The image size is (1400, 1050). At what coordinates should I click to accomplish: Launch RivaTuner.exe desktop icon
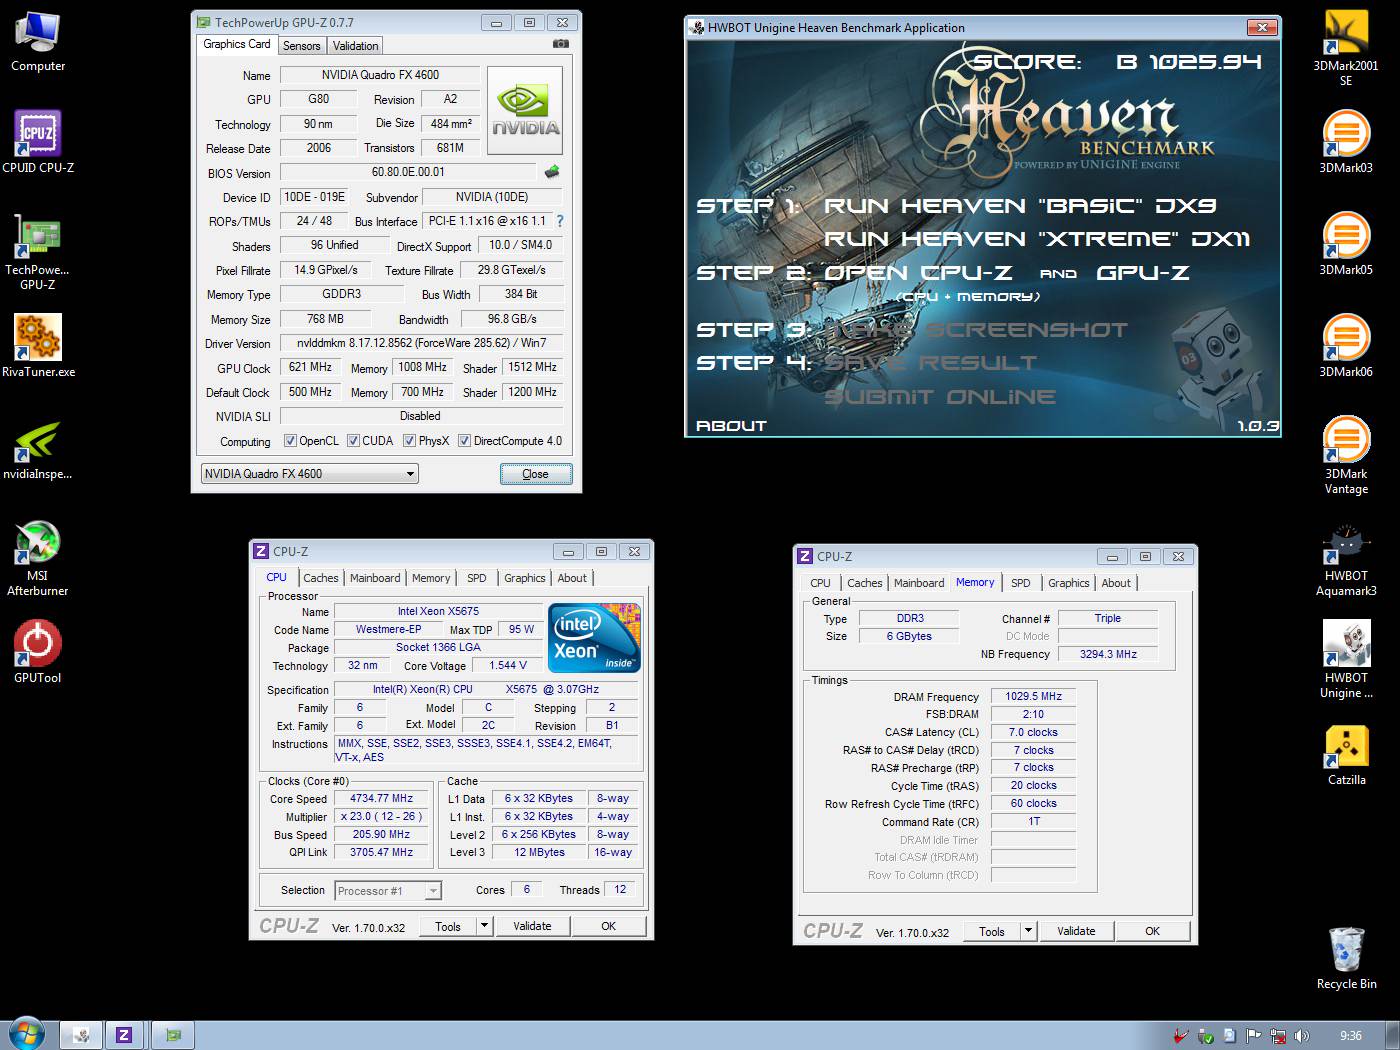pos(38,347)
